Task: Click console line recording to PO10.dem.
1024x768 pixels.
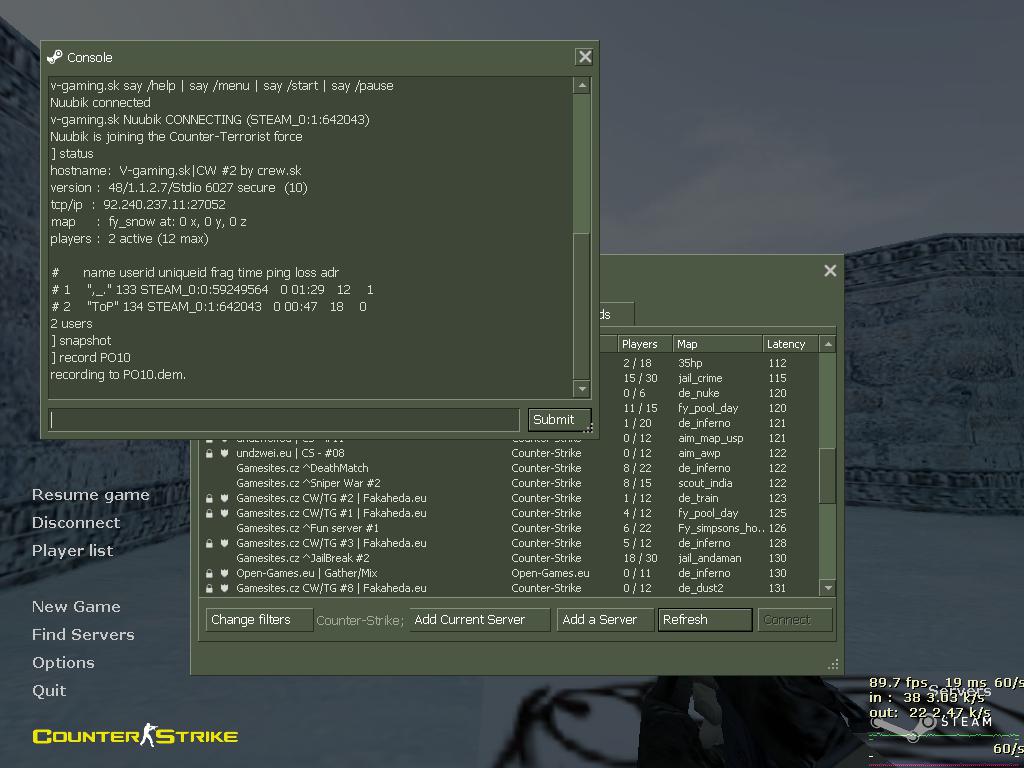Action: click(x=118, y=375)
